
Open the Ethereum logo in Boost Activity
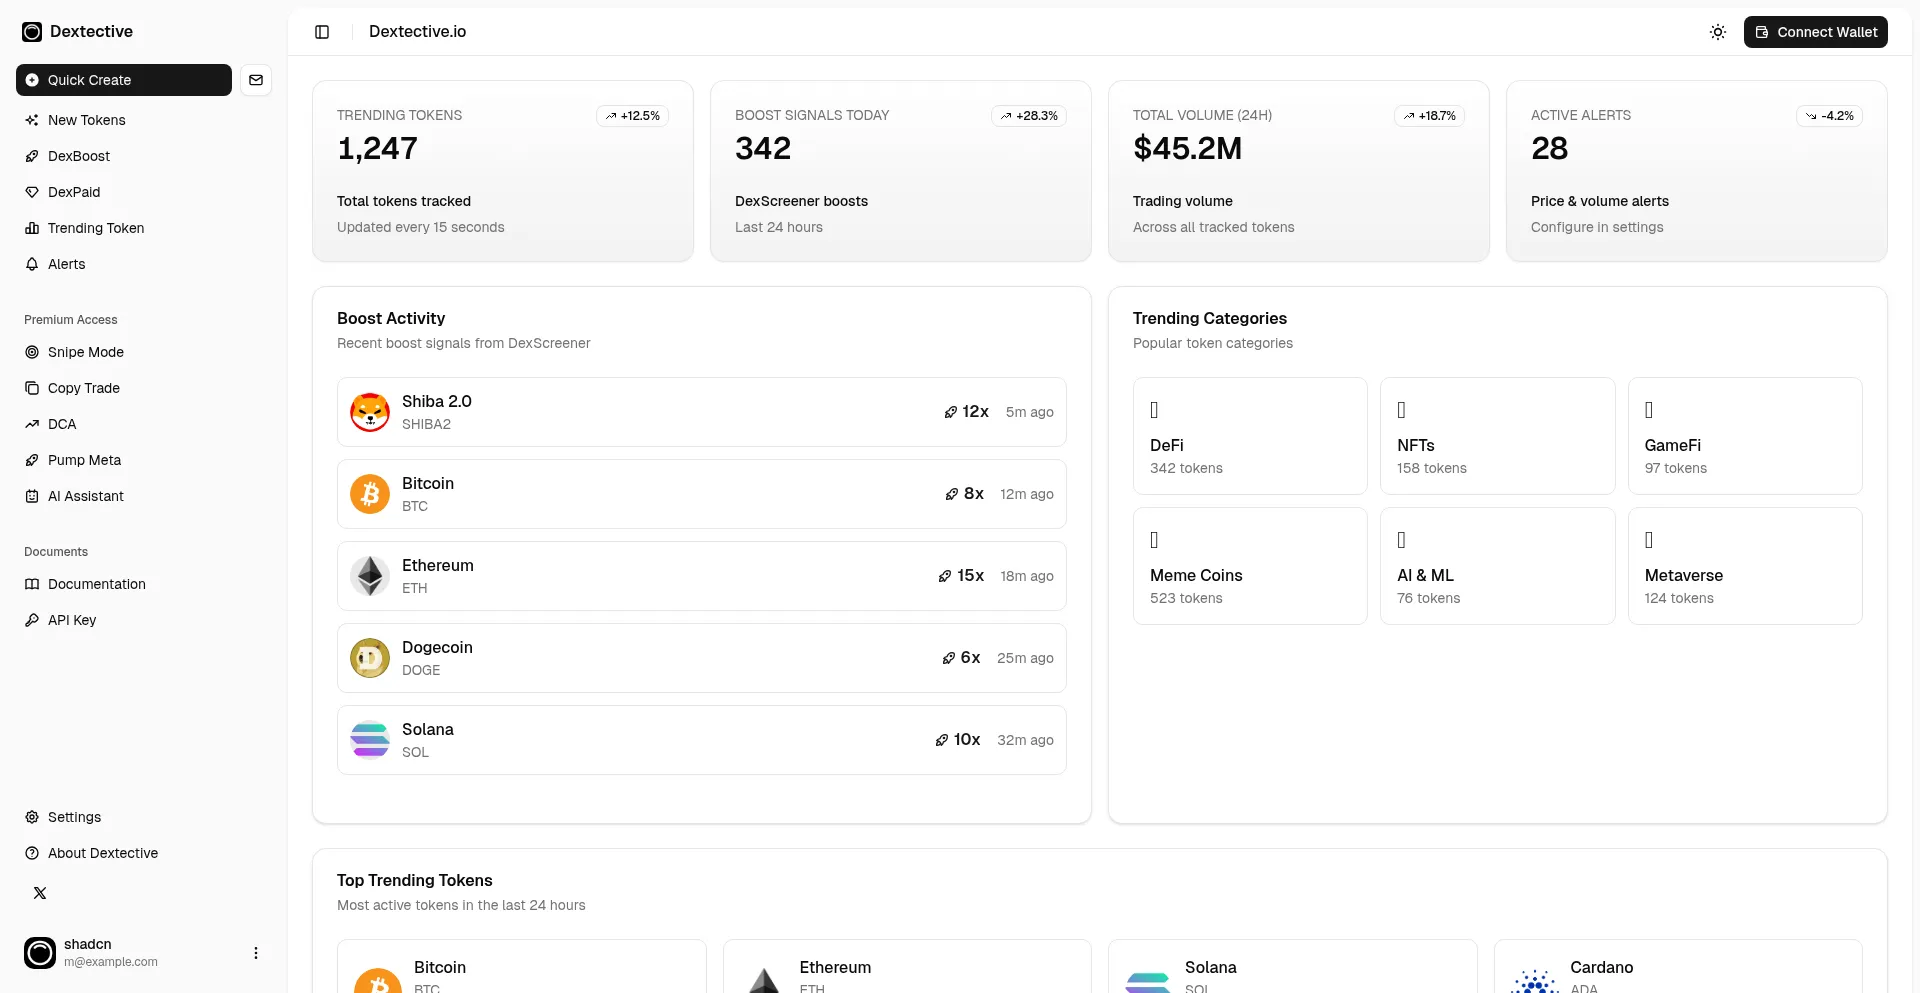(370, 576)
